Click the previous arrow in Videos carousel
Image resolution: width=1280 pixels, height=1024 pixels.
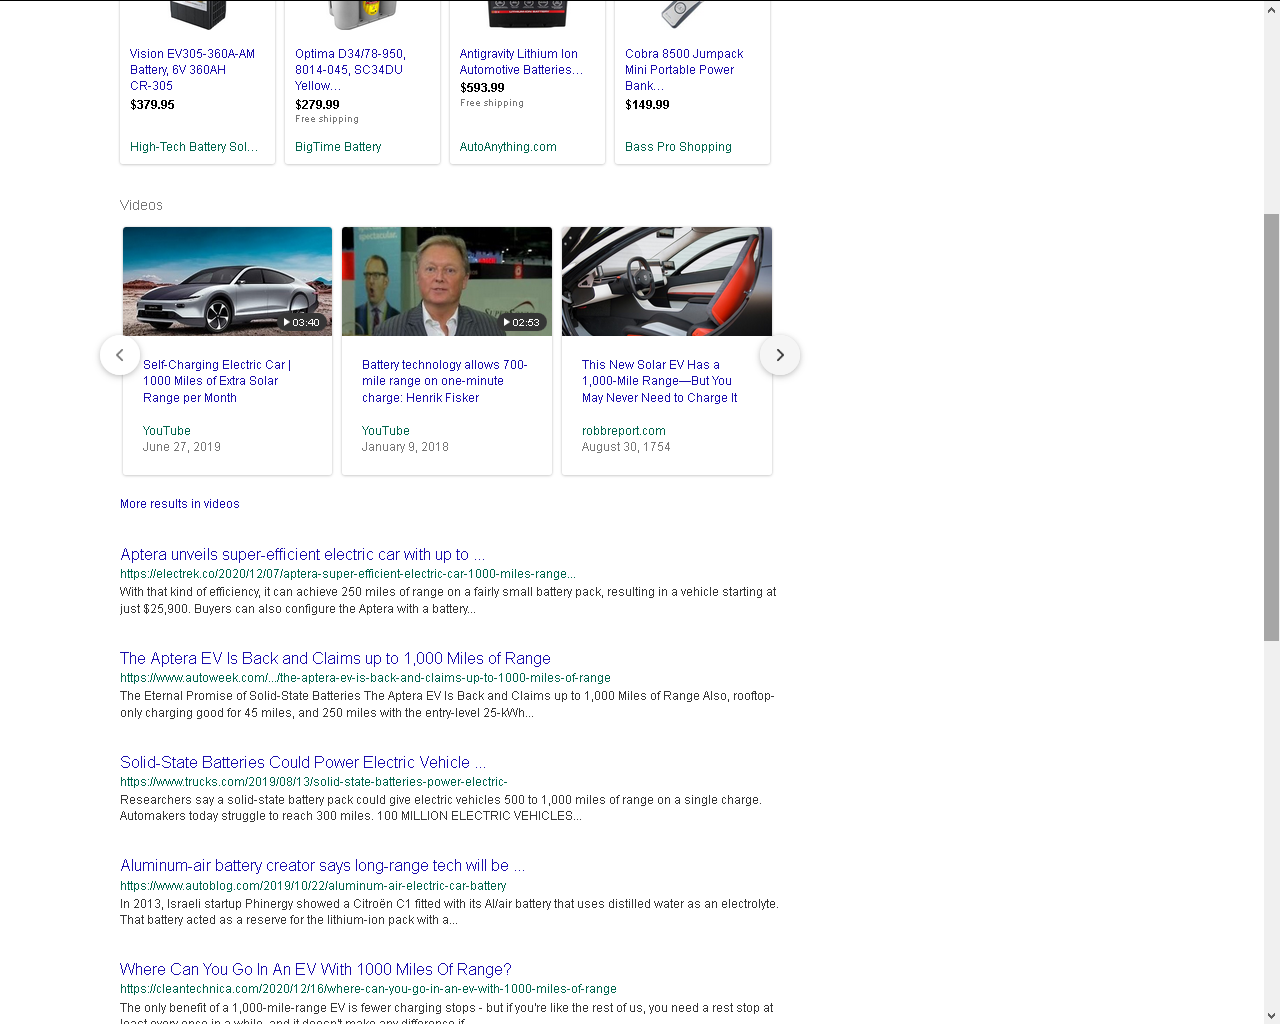coord(120,355)
